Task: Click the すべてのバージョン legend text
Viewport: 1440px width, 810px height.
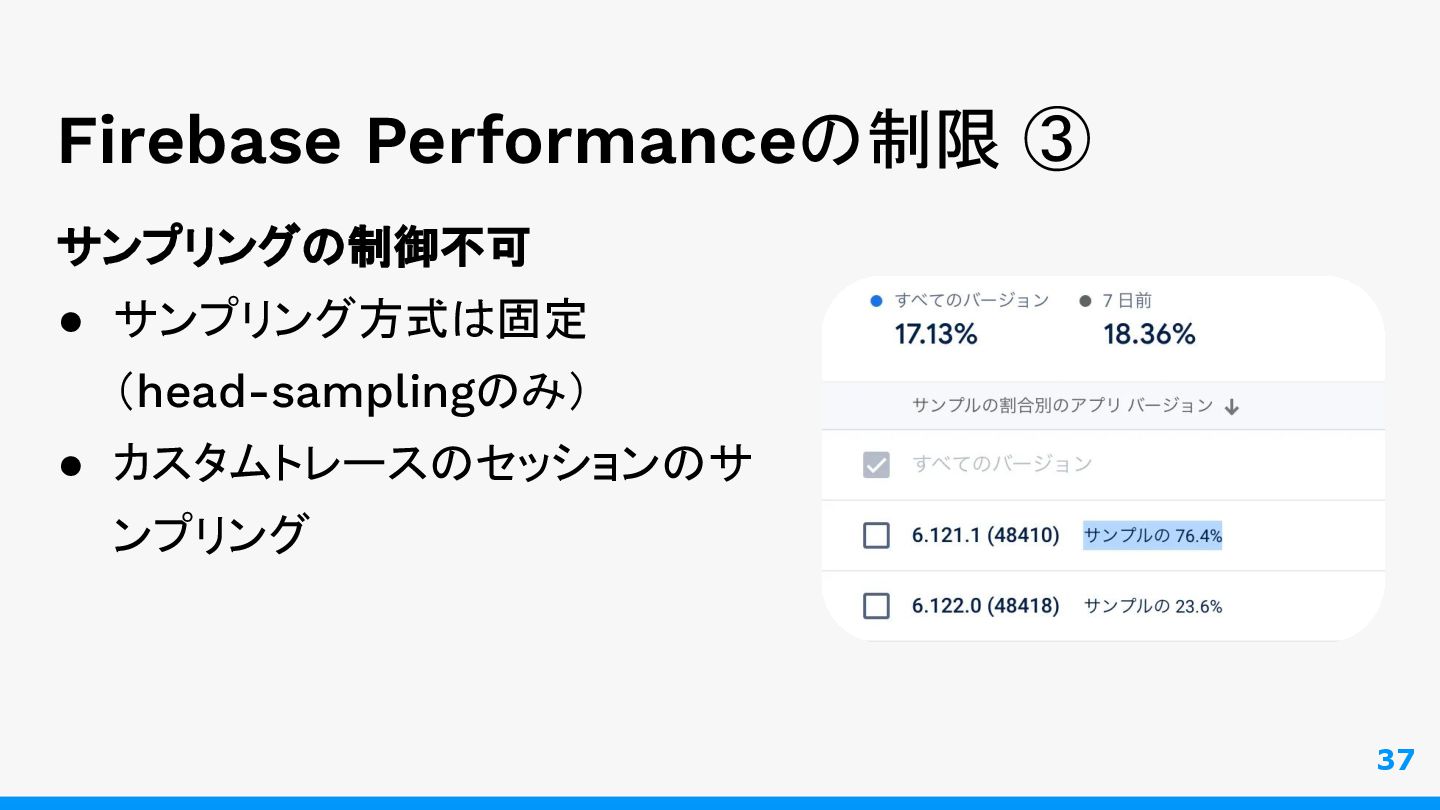Action: 972,300
